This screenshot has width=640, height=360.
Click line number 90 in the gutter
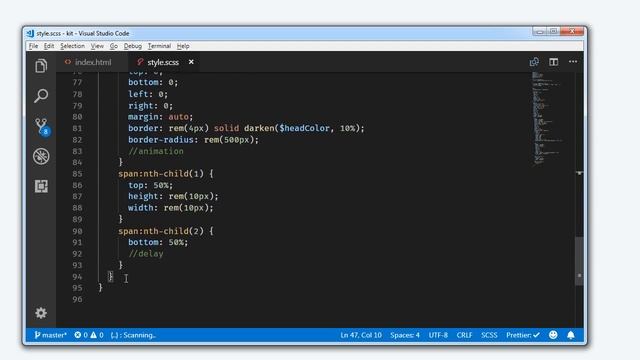pos(77,231)
